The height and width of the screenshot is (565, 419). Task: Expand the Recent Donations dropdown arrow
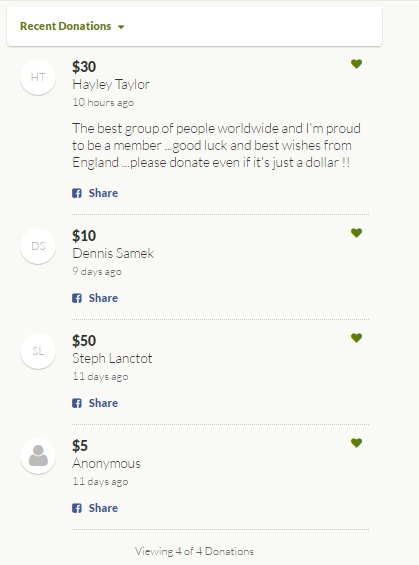(121, 27)
